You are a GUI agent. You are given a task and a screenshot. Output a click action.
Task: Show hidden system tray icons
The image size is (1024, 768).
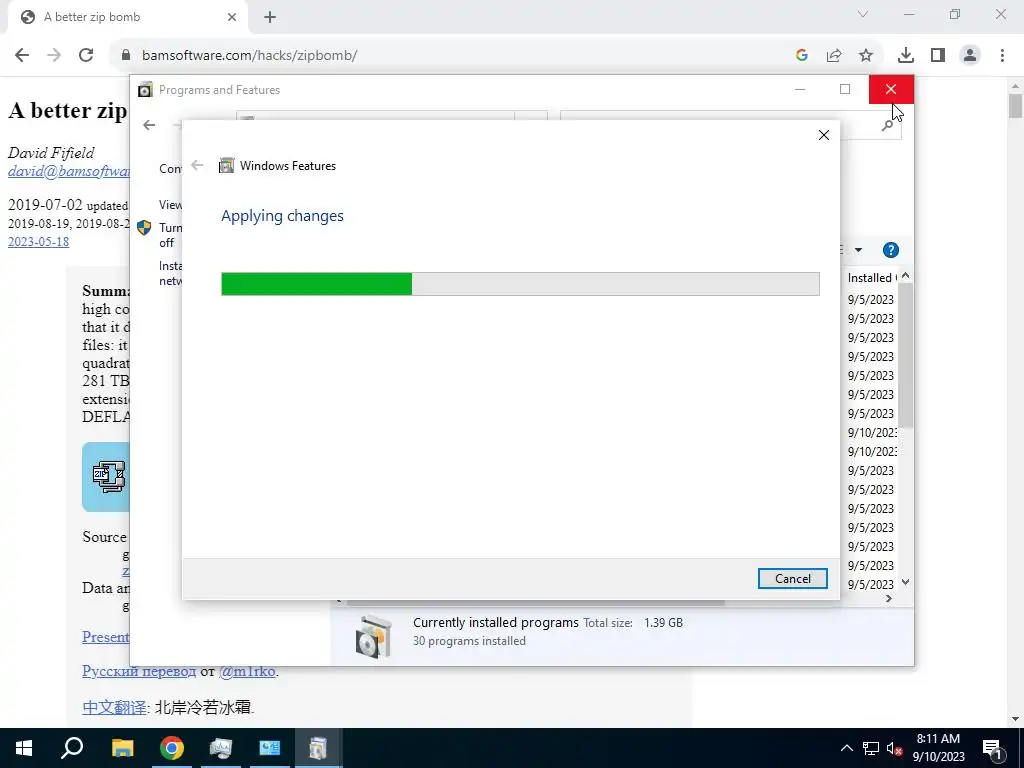coord(846,748)
